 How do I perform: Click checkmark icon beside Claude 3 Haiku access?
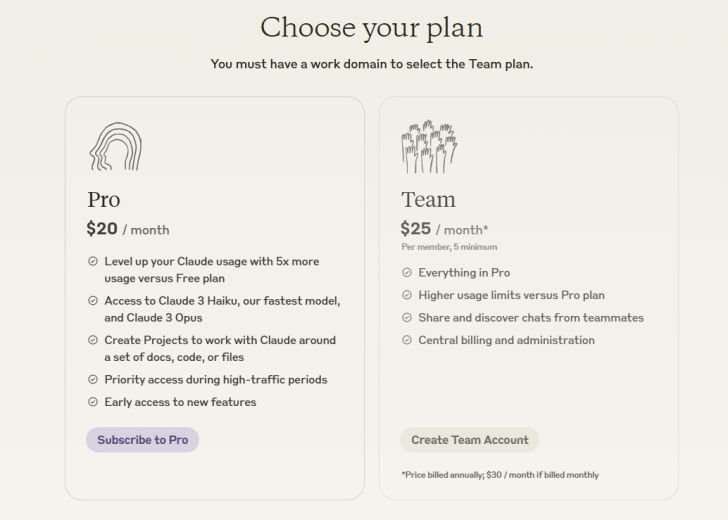[93, 301]
